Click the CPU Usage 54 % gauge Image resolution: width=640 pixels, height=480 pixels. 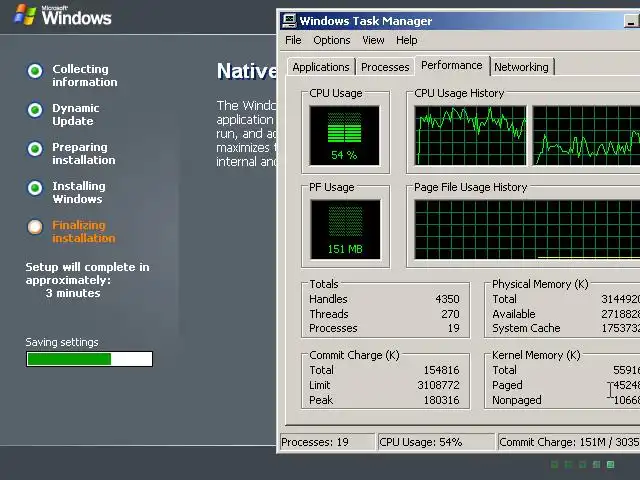pos(344,136)
